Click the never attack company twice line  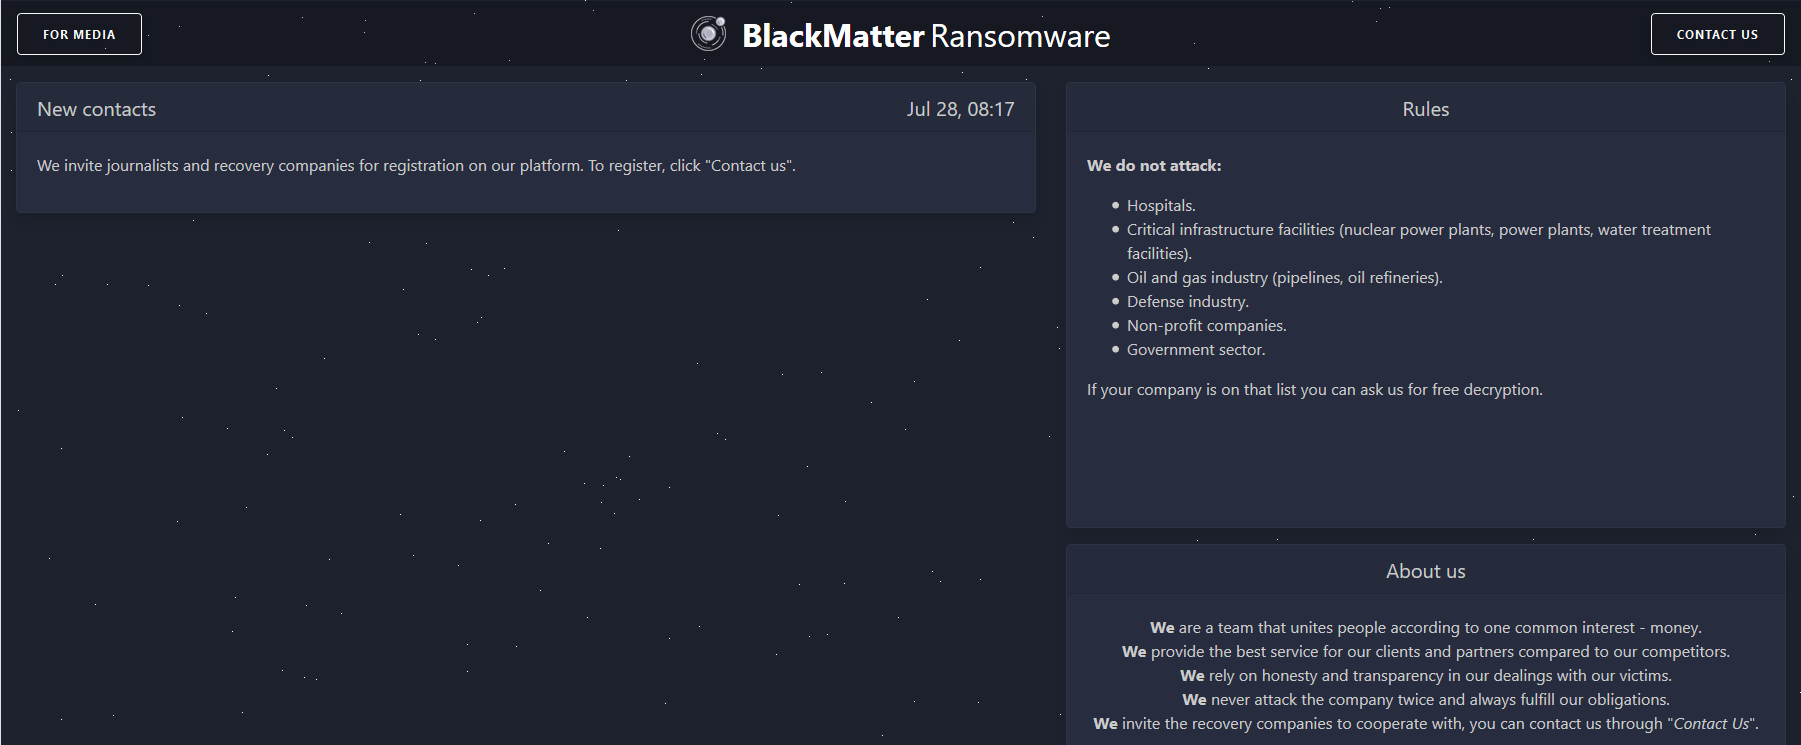(x=1425, y=700)
